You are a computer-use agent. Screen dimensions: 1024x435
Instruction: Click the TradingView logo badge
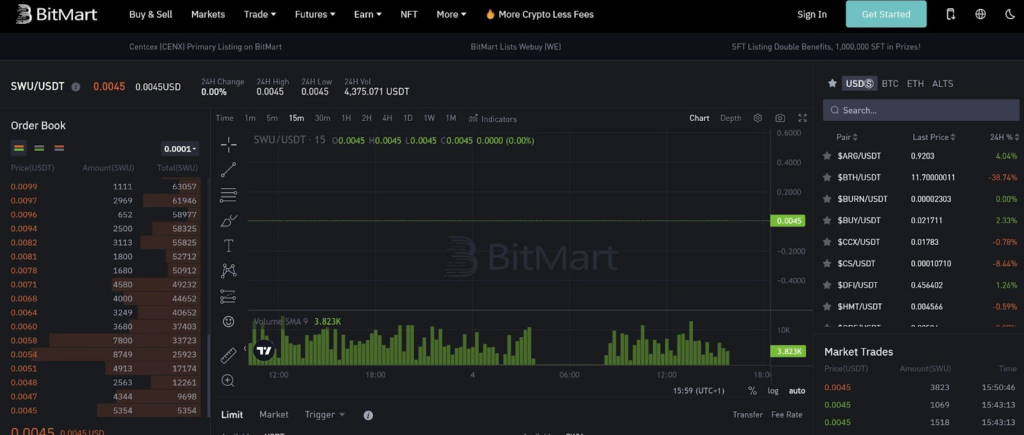(264, 351)
